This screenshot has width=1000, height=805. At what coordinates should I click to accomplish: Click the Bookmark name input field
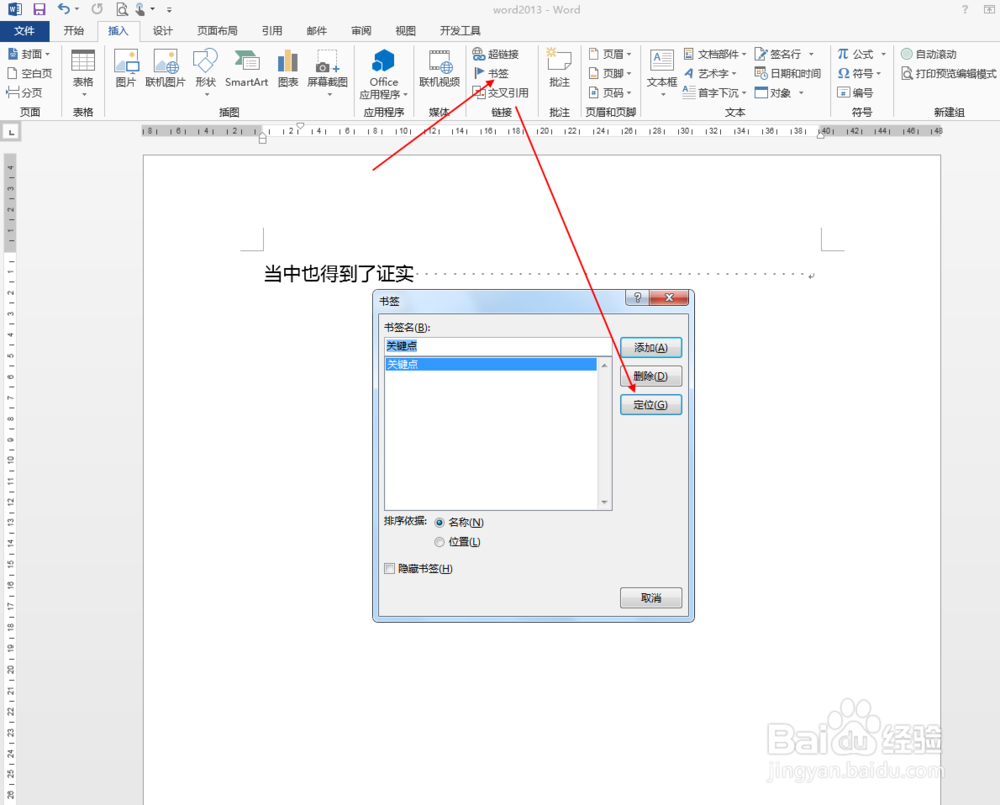[498, 346]
